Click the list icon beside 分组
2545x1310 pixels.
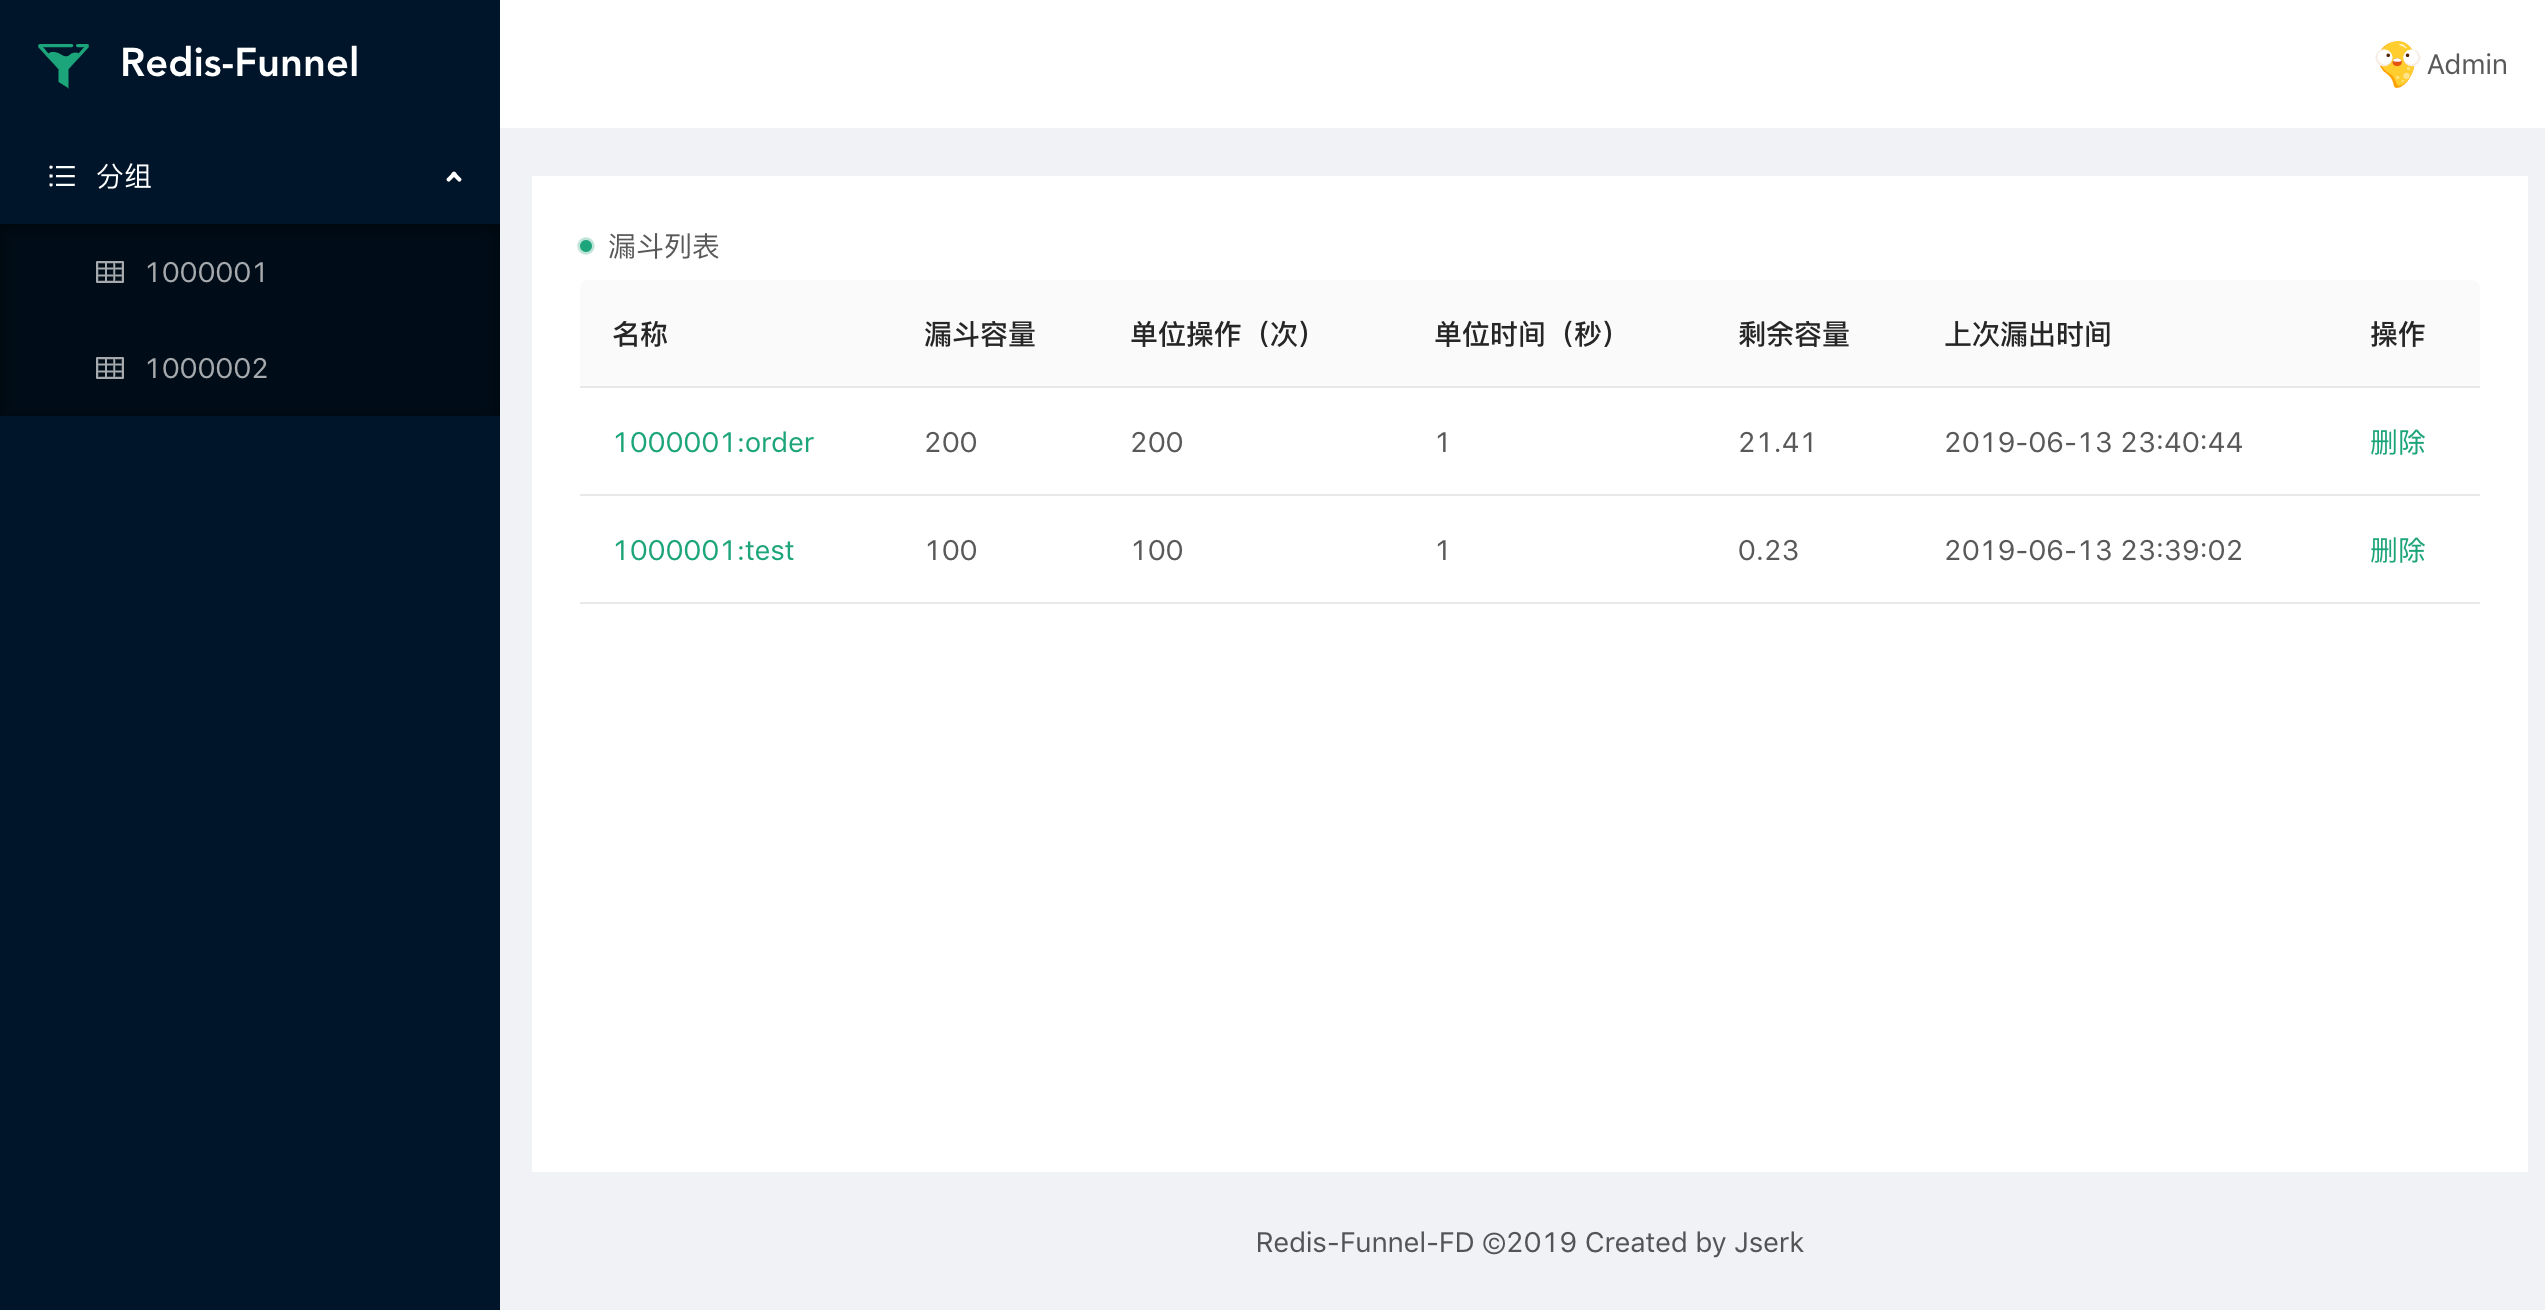62,177
